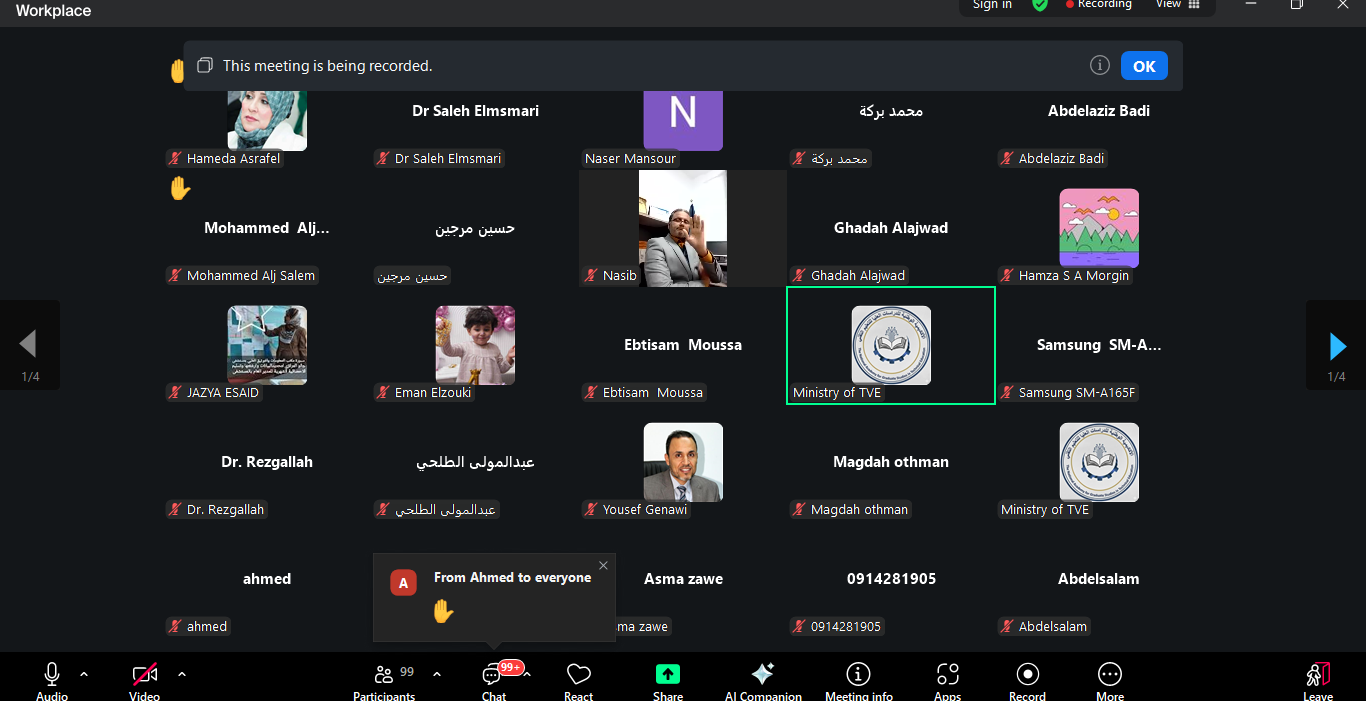The height and width of the screenshot is (701, 1366).
Task: Open AI Companion
Action: [763, 678]
